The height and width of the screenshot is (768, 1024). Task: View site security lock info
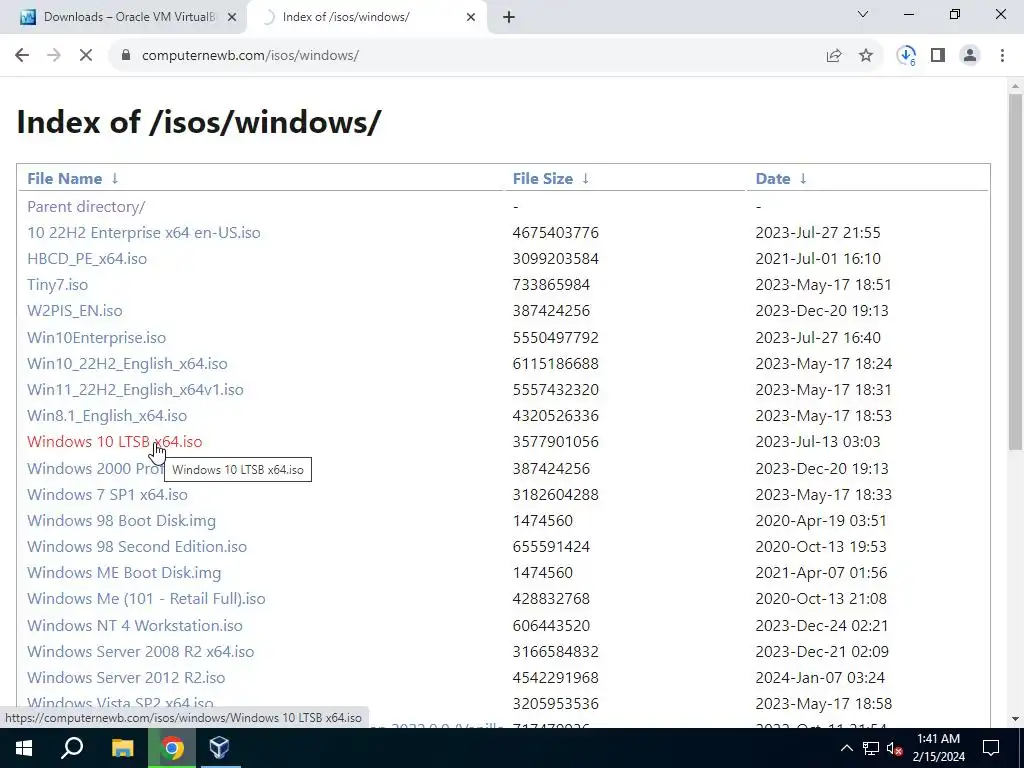tap(126, 56)
